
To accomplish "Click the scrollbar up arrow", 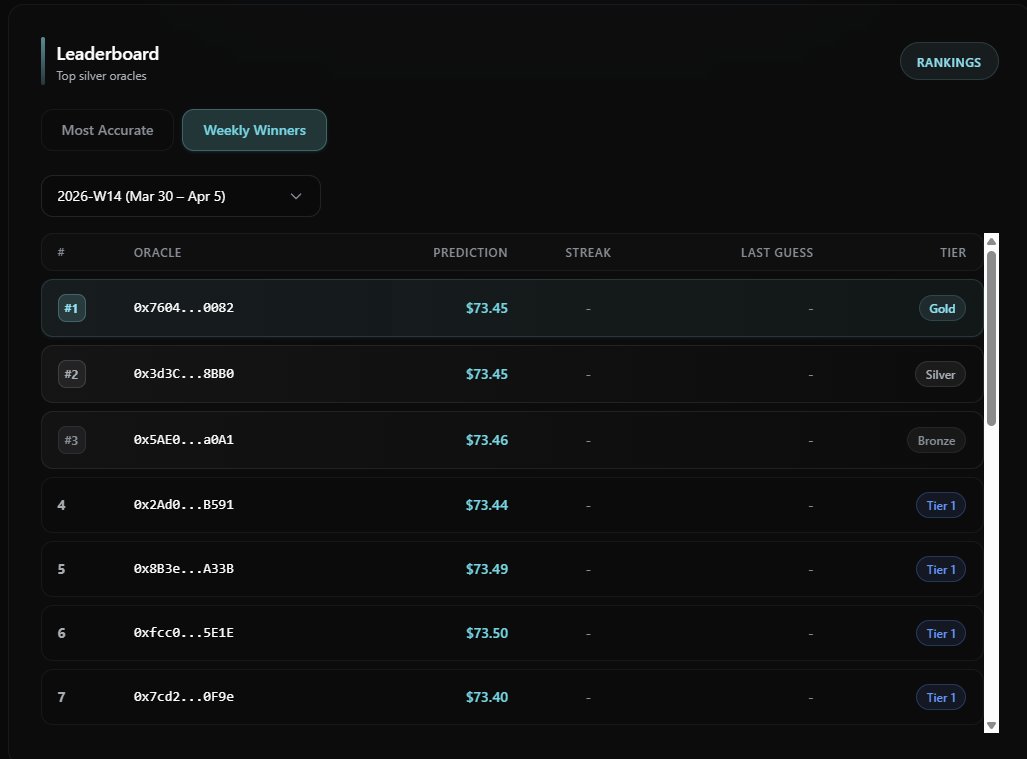I will coord(992,242).
